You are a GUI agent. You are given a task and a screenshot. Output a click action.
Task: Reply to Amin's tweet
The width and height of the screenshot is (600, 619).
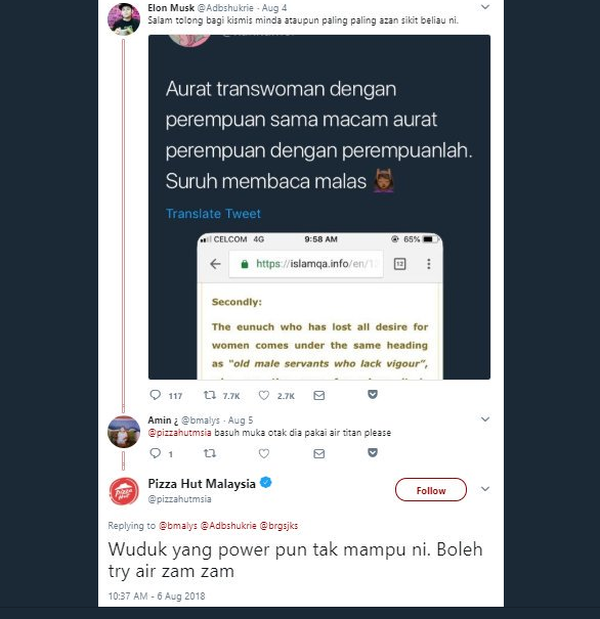click(x=156, y=453)
